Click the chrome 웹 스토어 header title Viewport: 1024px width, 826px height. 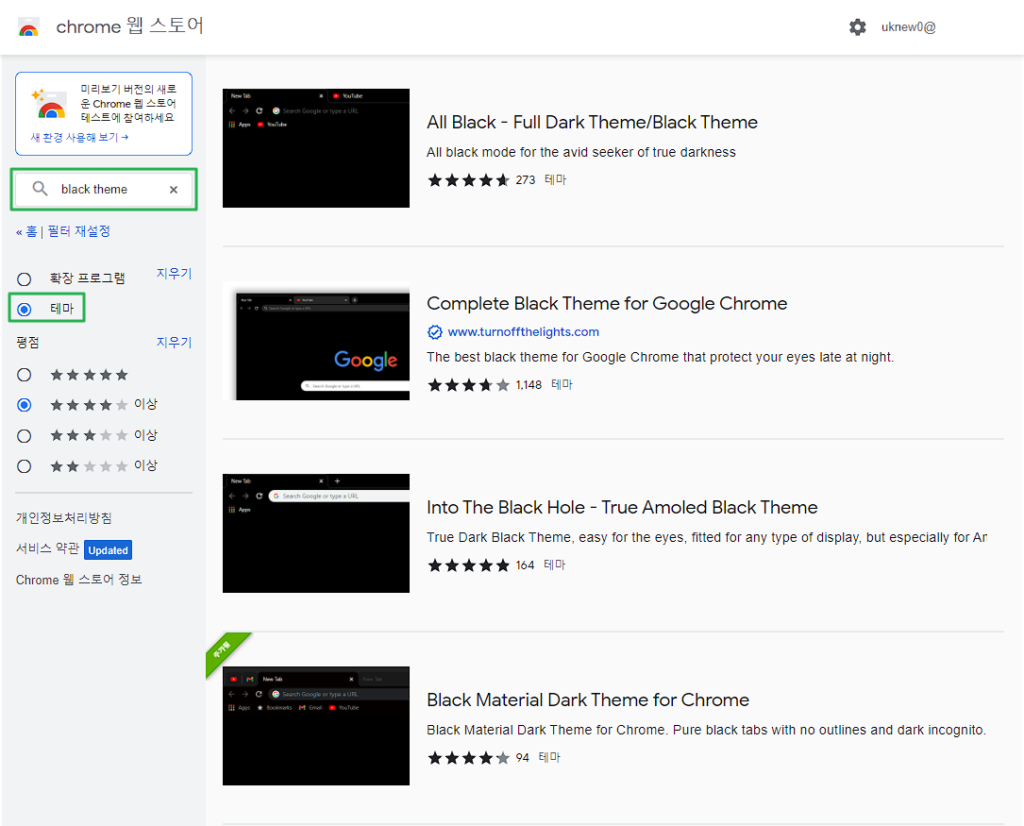point(130,26)
